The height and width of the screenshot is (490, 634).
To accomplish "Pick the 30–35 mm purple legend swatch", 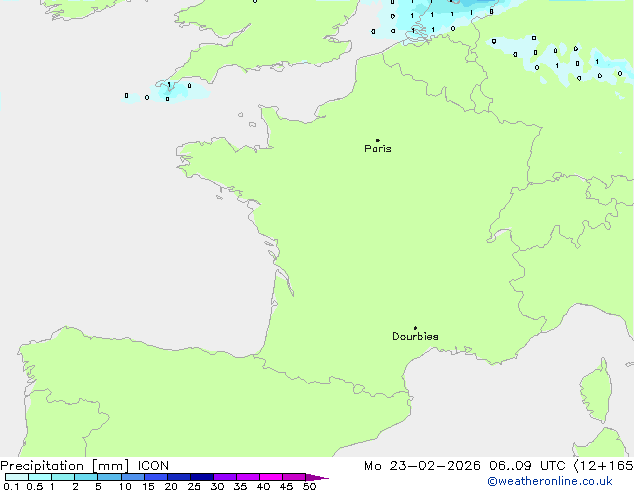I will click(224, 477).
